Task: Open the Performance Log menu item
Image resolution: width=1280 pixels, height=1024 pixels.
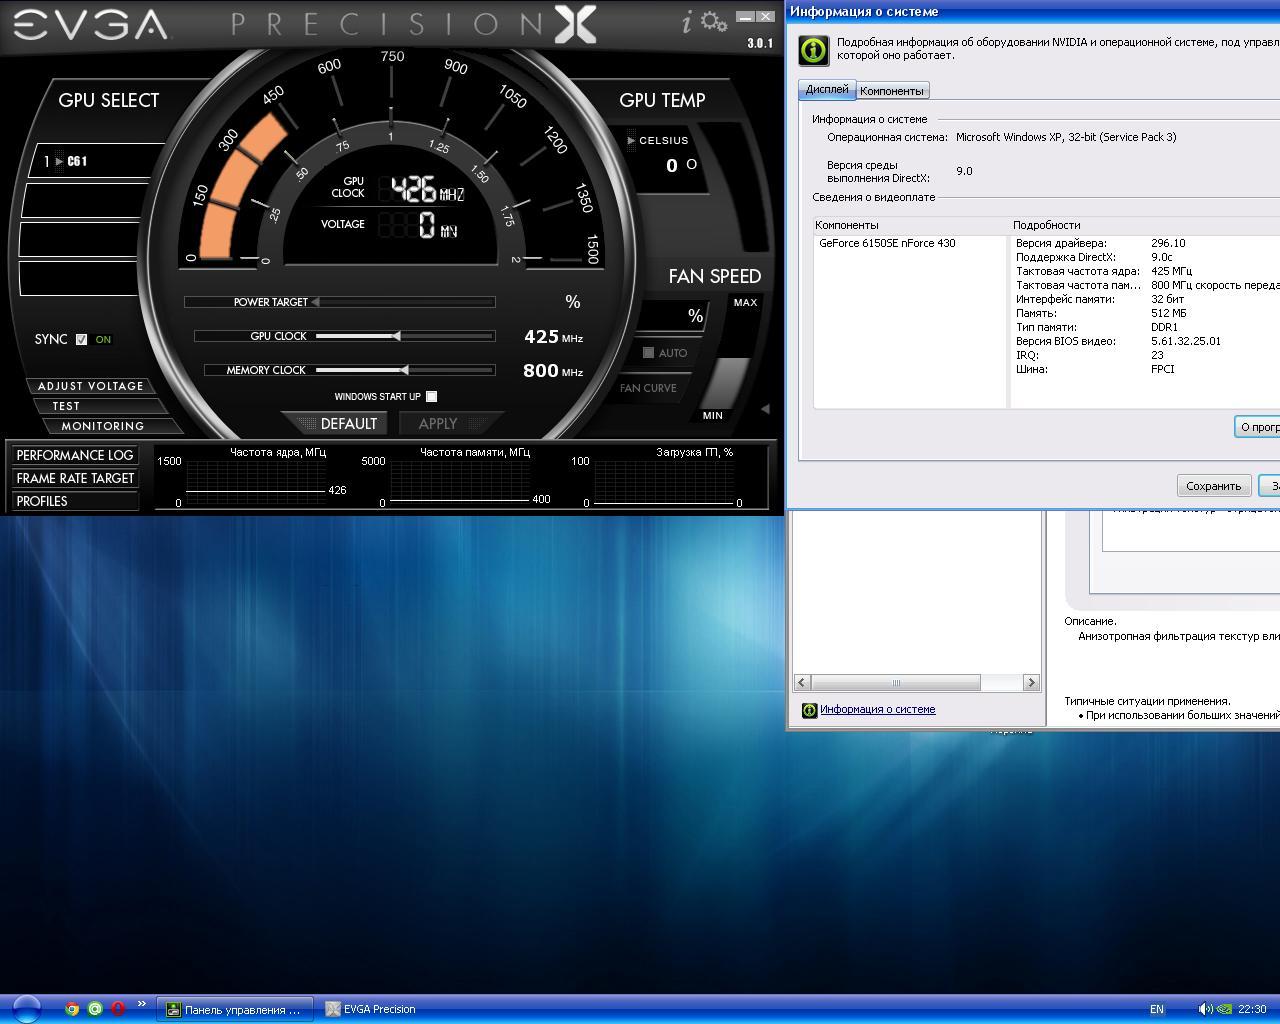Action: pyautogui.click(x=75, y=455)
